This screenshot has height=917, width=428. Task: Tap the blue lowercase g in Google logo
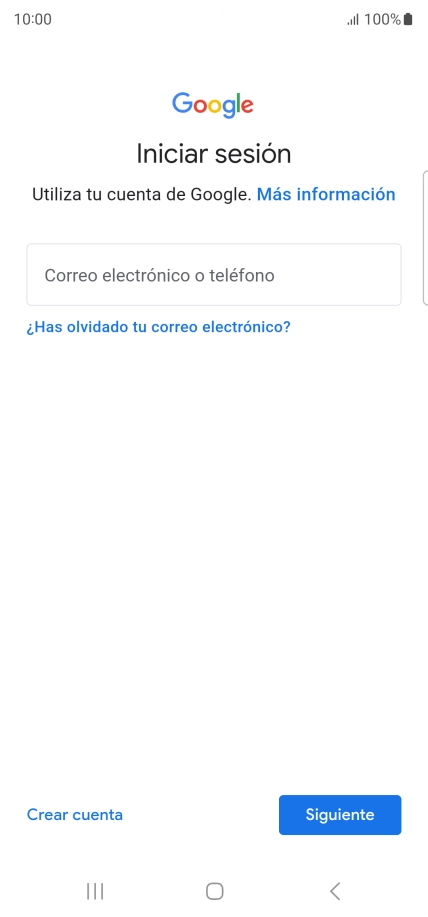point(230,109)
